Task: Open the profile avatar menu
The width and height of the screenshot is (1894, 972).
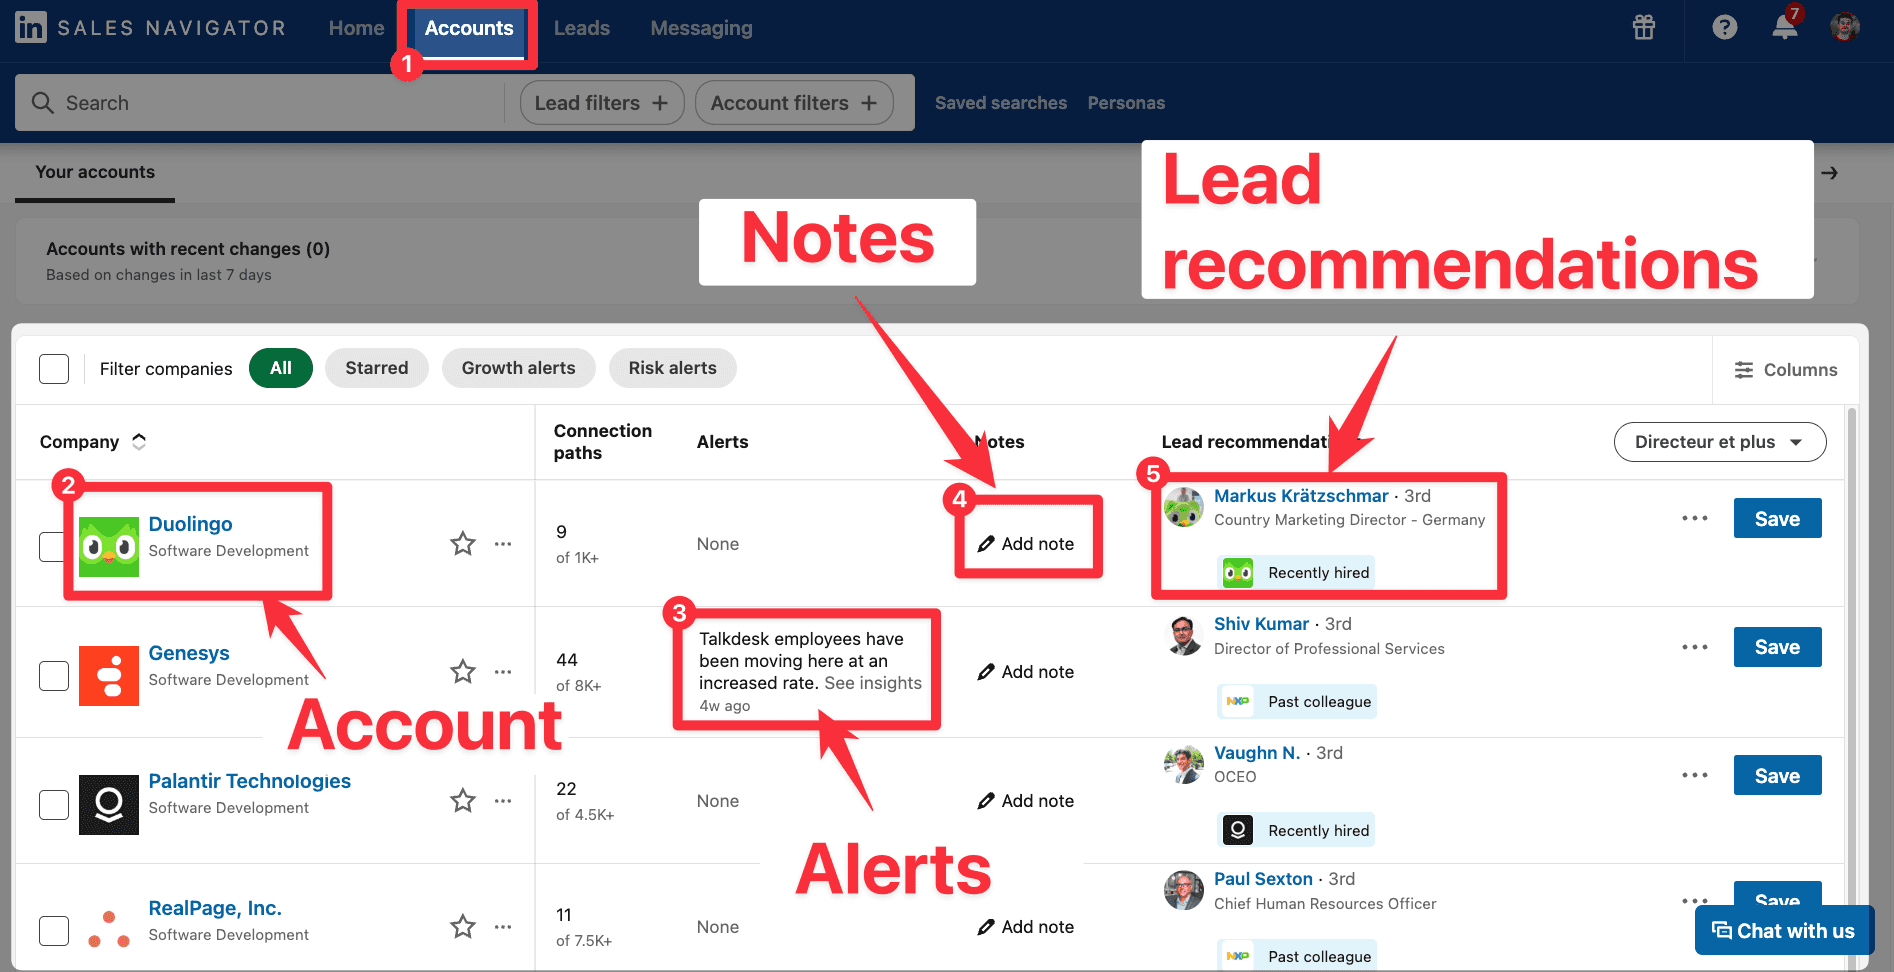Action: point(1845,27)
